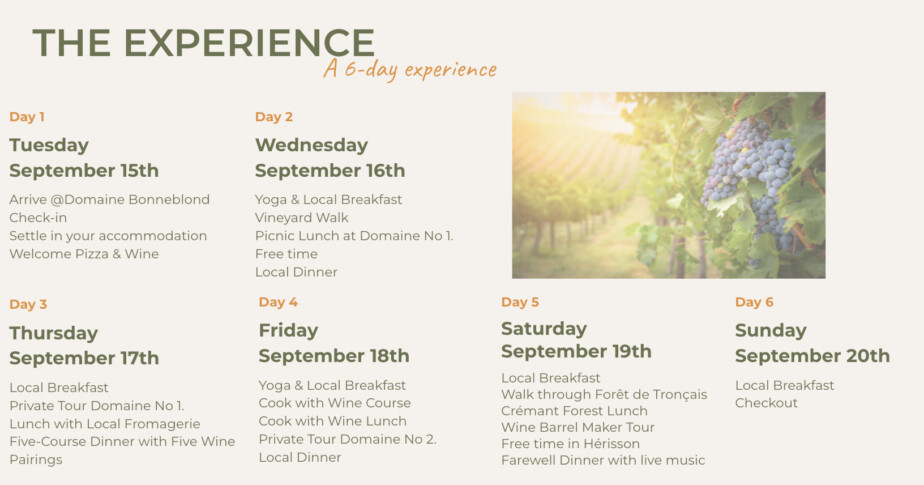
Task: Select the 'Day 2' label
Action: point(274,117)
